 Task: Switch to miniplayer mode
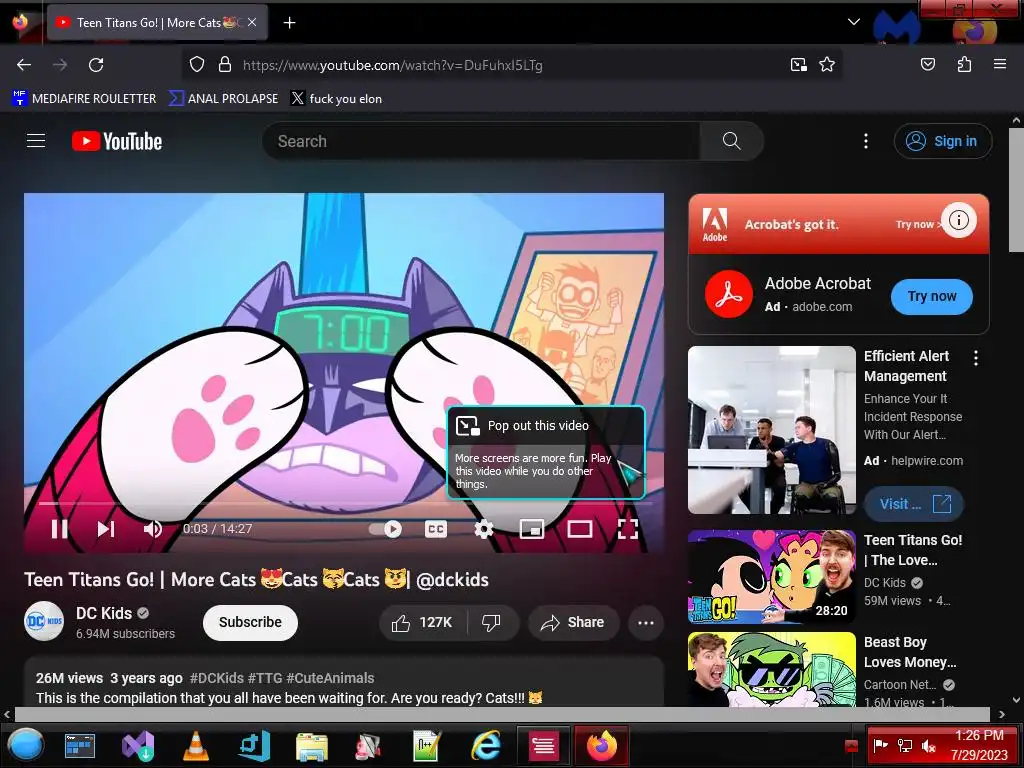(532, 529)
